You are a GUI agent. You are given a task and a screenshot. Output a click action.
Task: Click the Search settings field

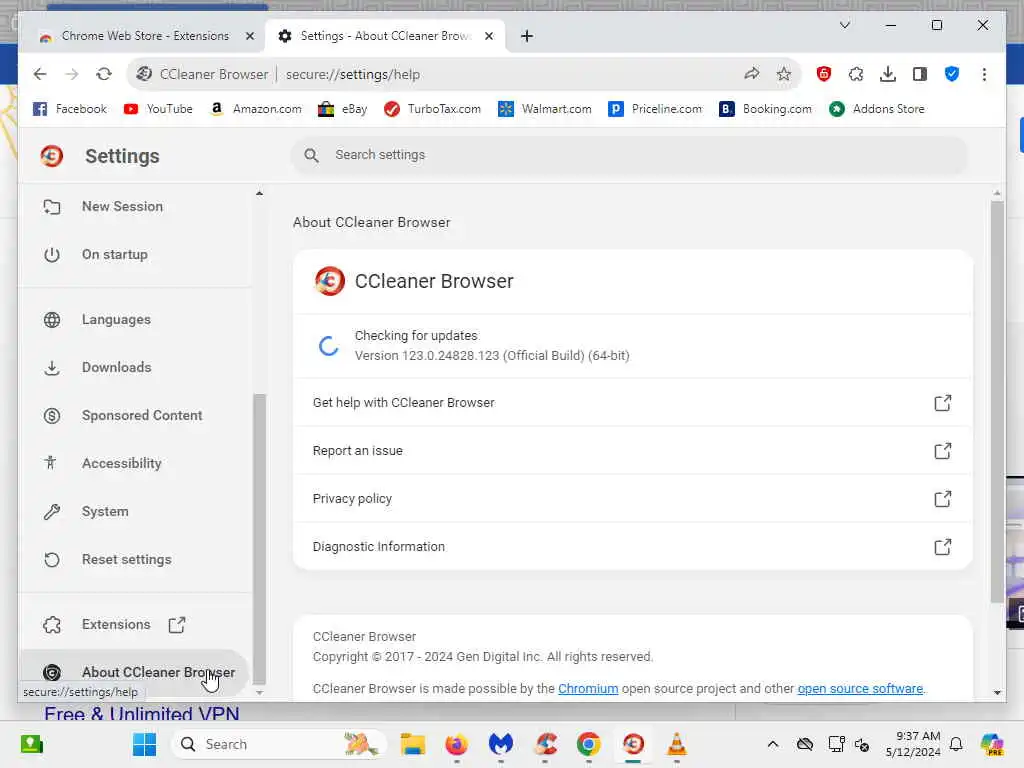pyautogui.click(x=630, y=155)
